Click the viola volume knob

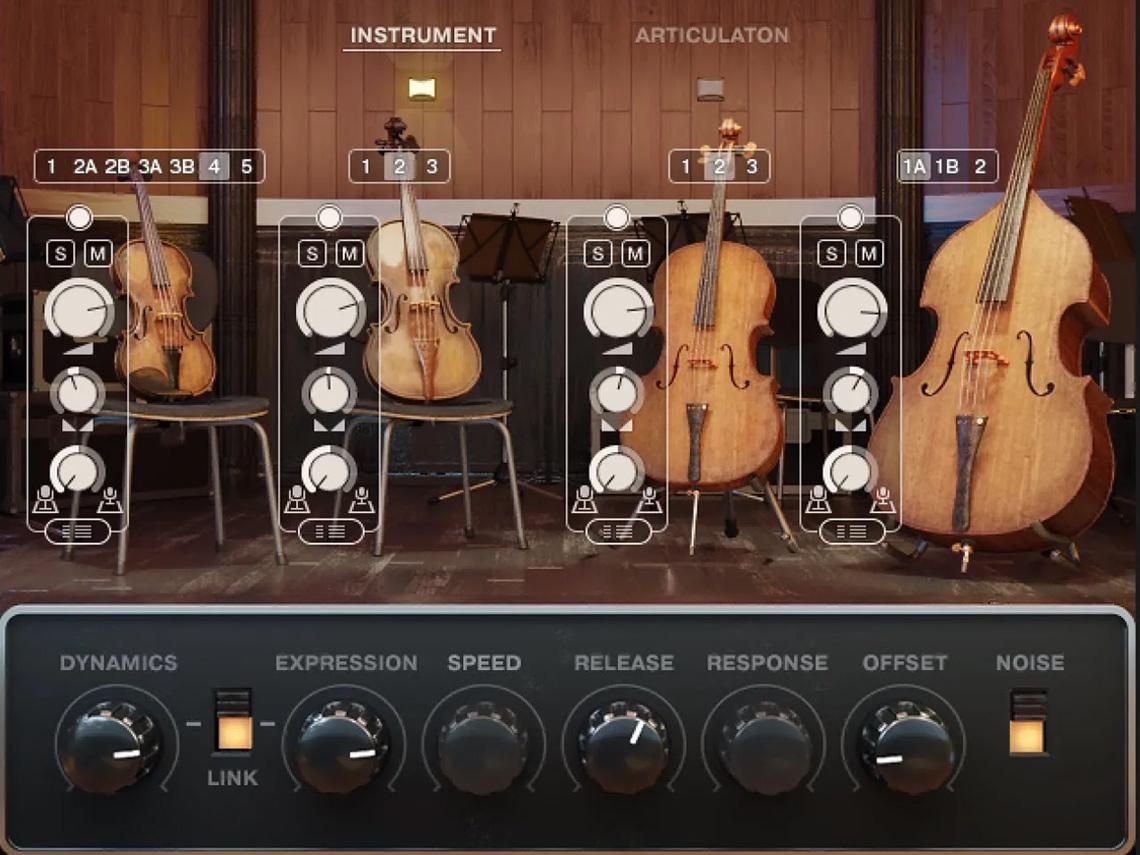click(x=330, y=309)
